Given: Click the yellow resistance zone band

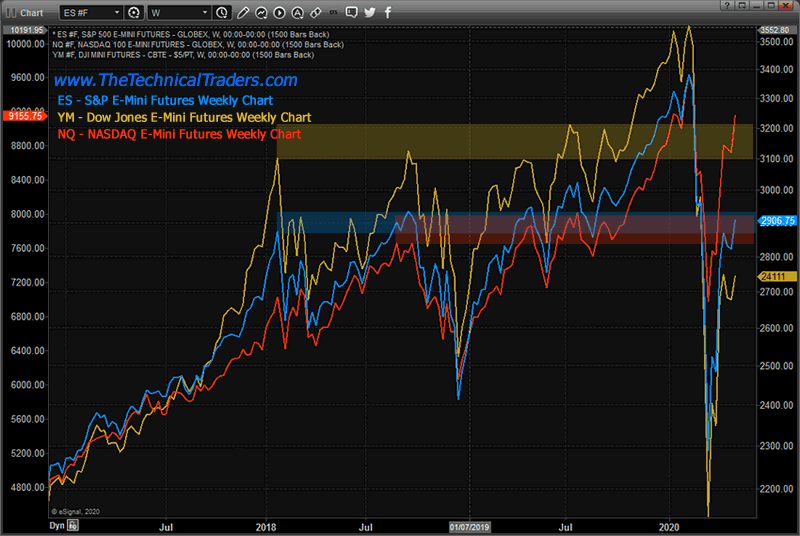Looking at the screenshot, I should point(500,142).
